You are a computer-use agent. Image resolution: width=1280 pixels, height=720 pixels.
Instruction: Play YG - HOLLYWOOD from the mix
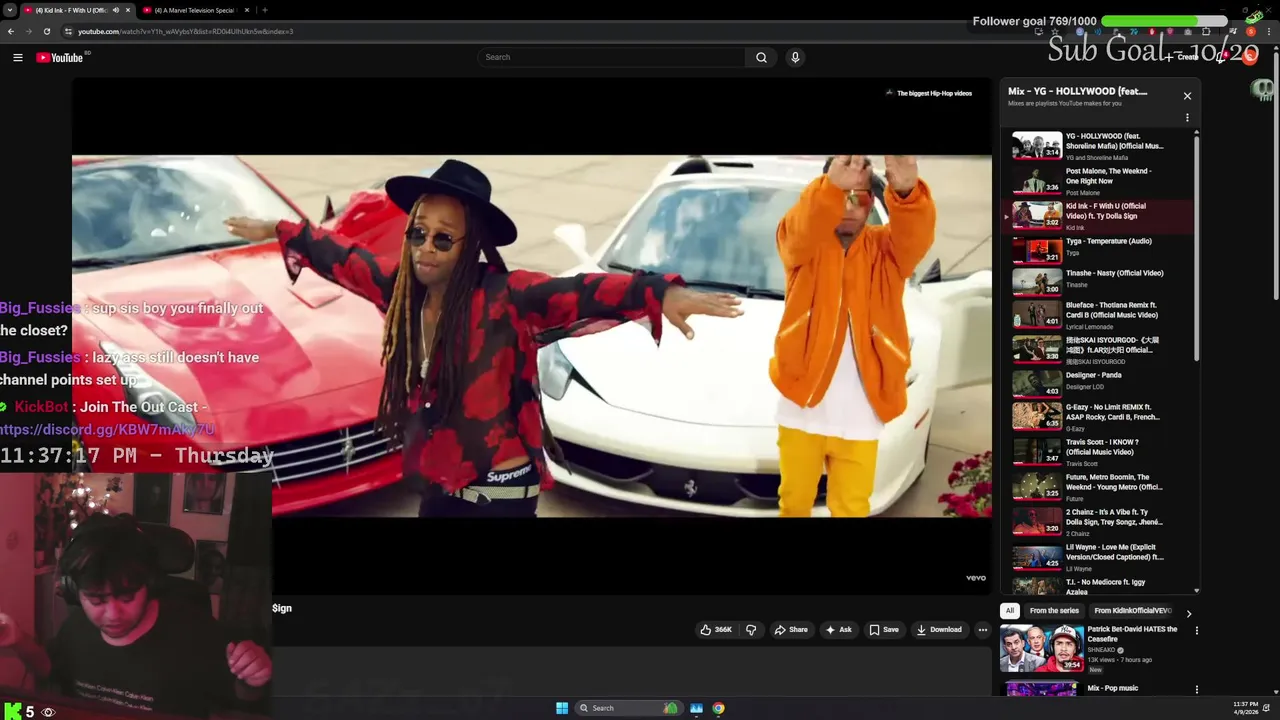pyautogui.click(x=1099, y=146)
